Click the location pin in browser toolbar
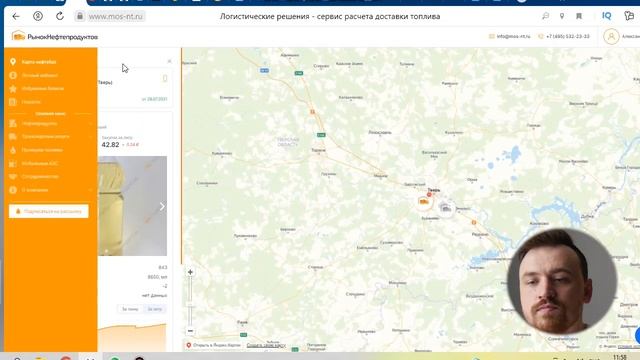The width and height of the screenshot is (640, 360). tap(562, 16)
